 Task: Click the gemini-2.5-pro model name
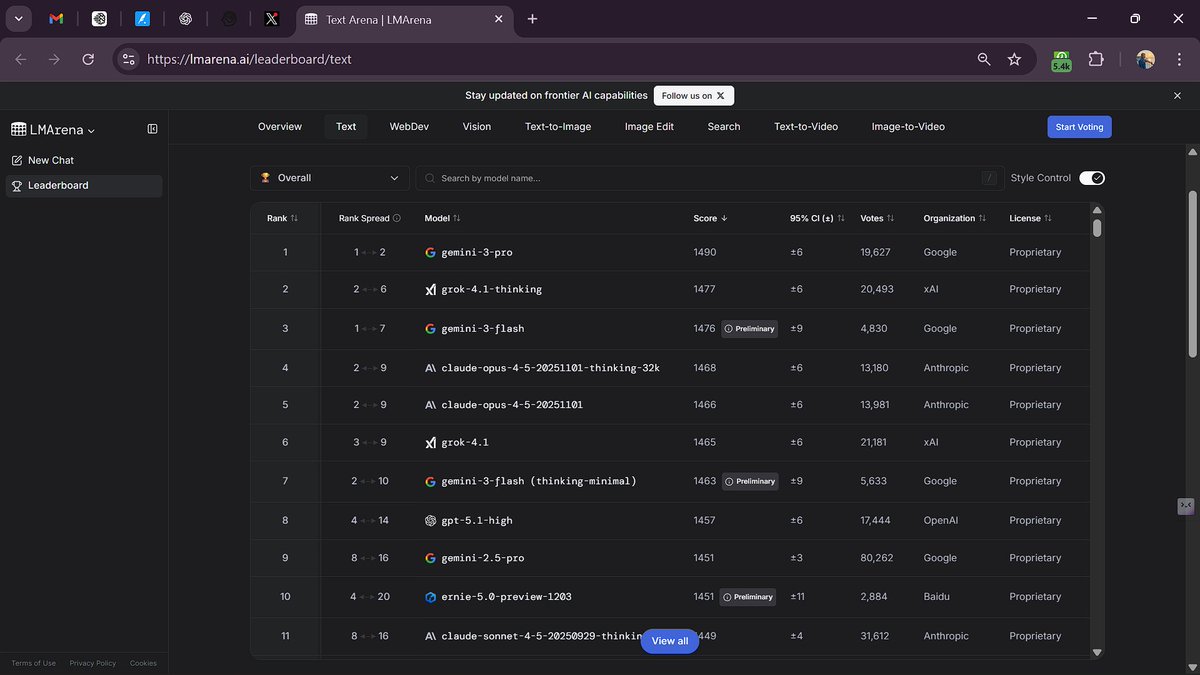click(x=483, y=558)
